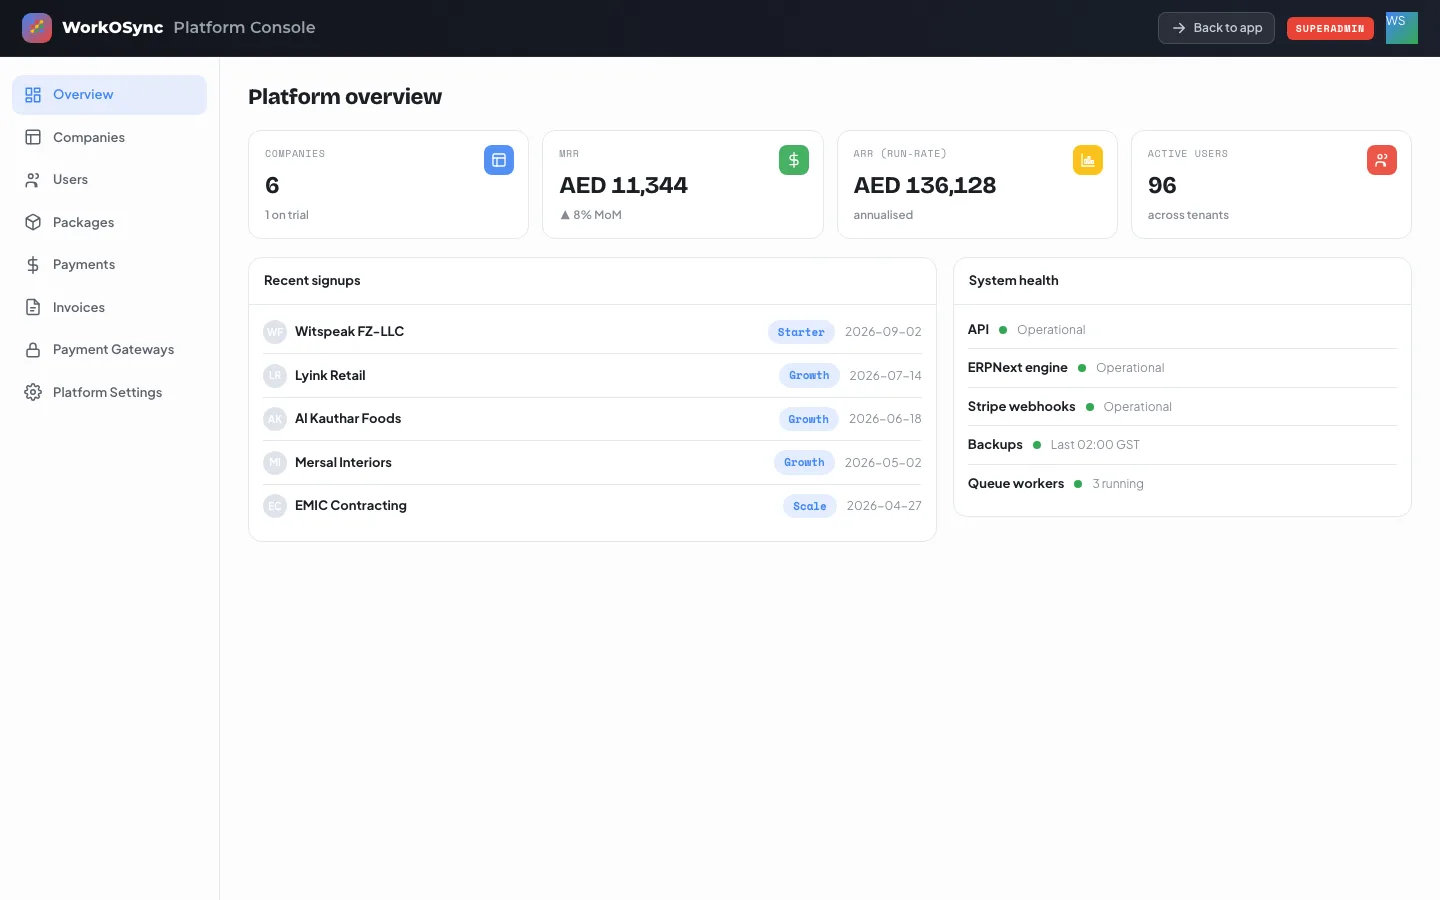Screen dimensions: 1440x900
Task: Click the Scale badge for EMIC Contracting
Action: (810, 506)
